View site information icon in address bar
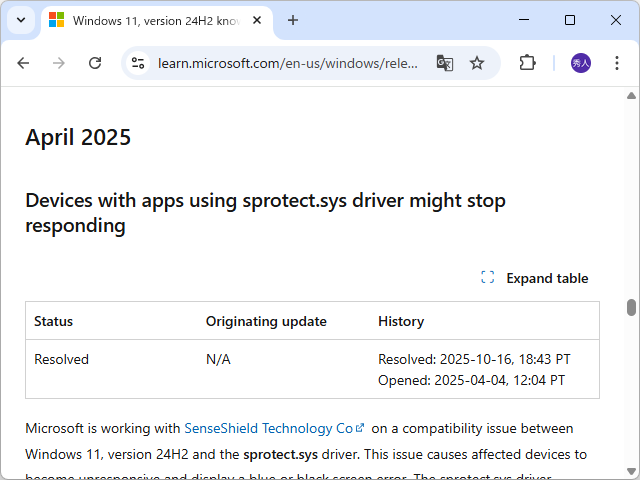Screen dimensions: 640x480 (x=139, y=63)
